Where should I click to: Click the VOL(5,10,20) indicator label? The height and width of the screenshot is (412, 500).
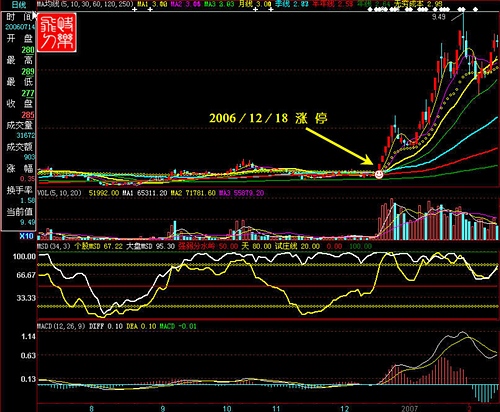pyautogui.click(x=59, y=193)
